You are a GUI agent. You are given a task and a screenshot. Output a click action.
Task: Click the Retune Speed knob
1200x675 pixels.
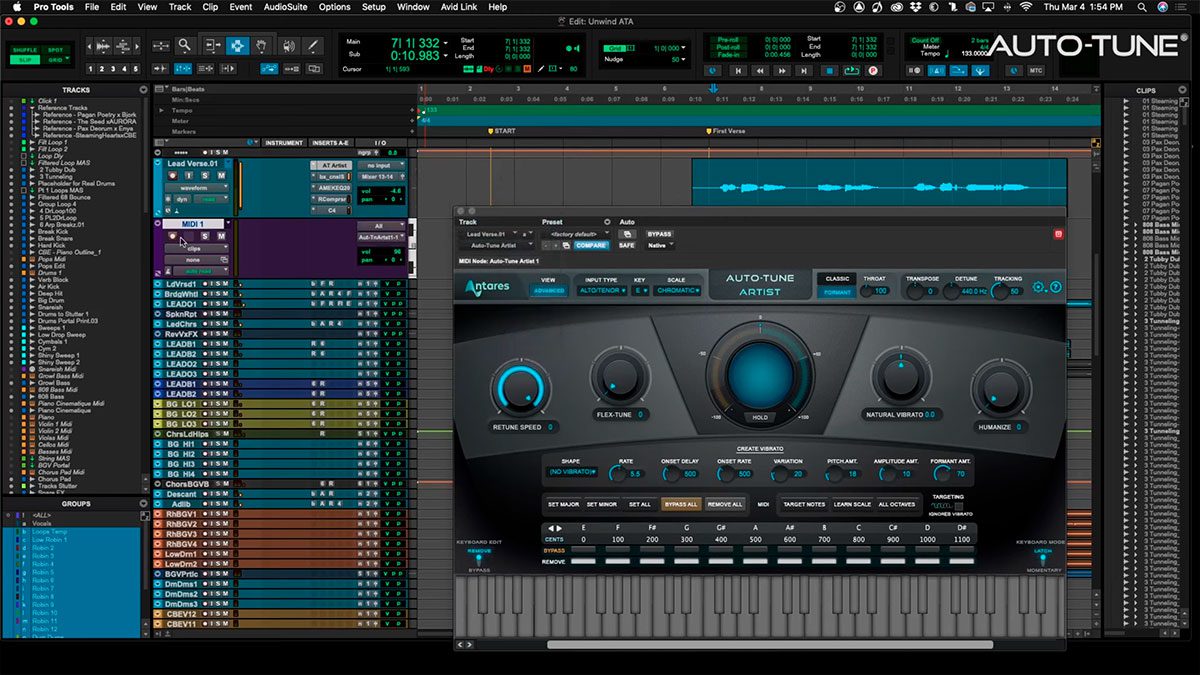tap(520, 389)
